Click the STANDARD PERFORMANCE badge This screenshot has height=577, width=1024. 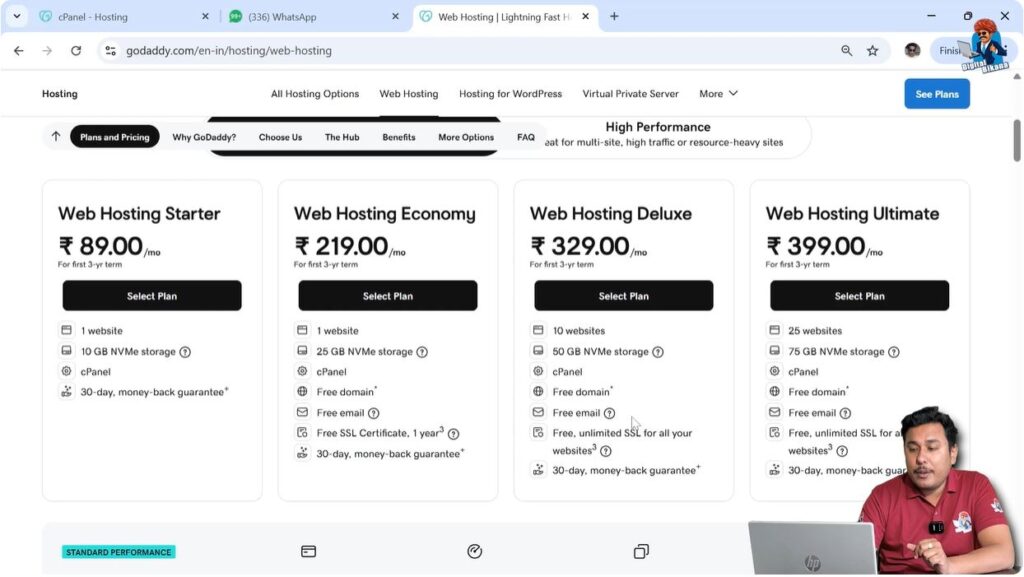click(x=119, y=552)
